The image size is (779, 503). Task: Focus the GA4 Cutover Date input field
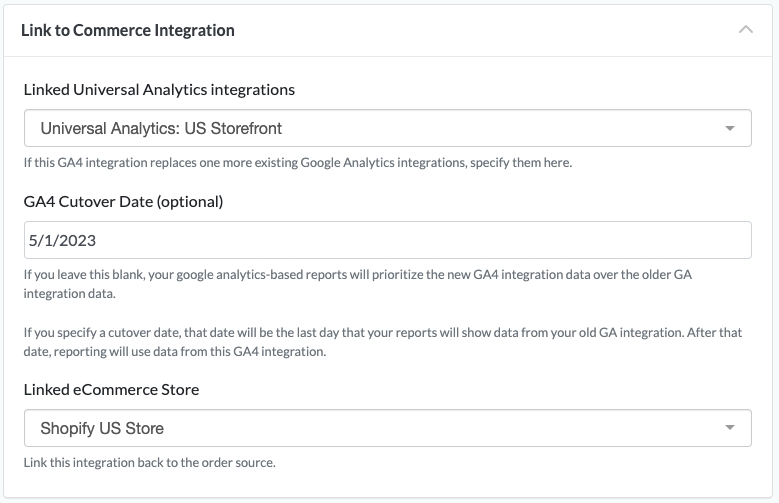click(387, 241)
